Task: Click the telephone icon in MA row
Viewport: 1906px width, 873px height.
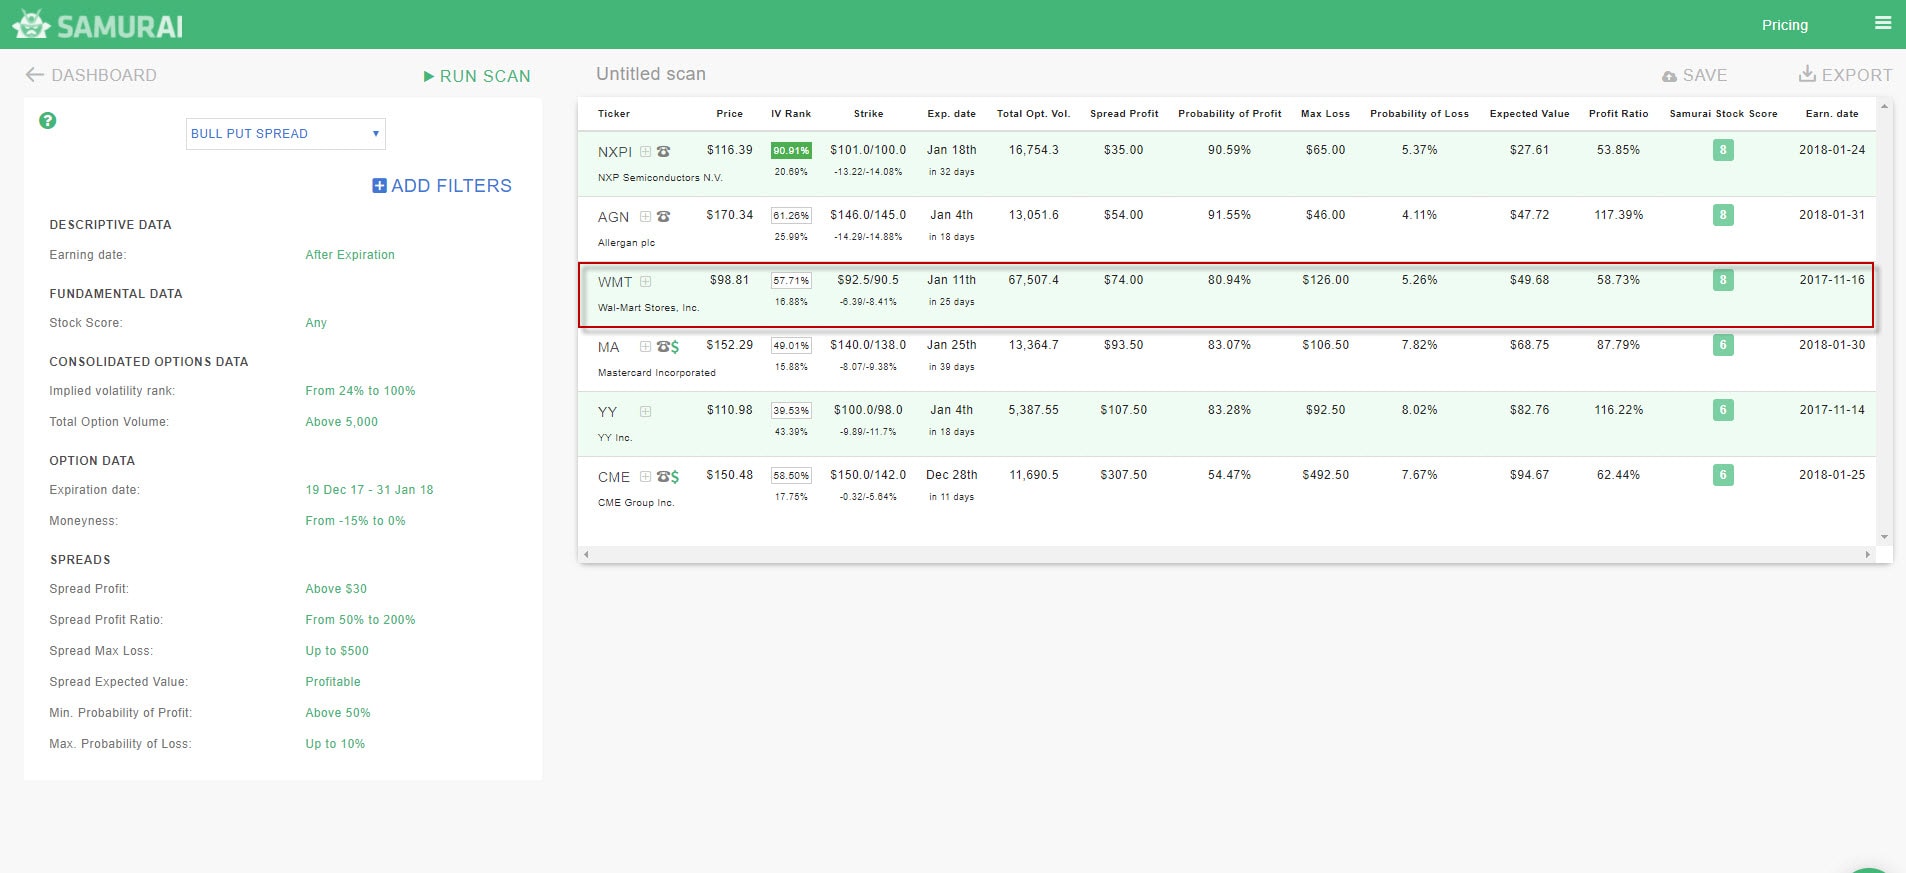Action: (662, 347)
